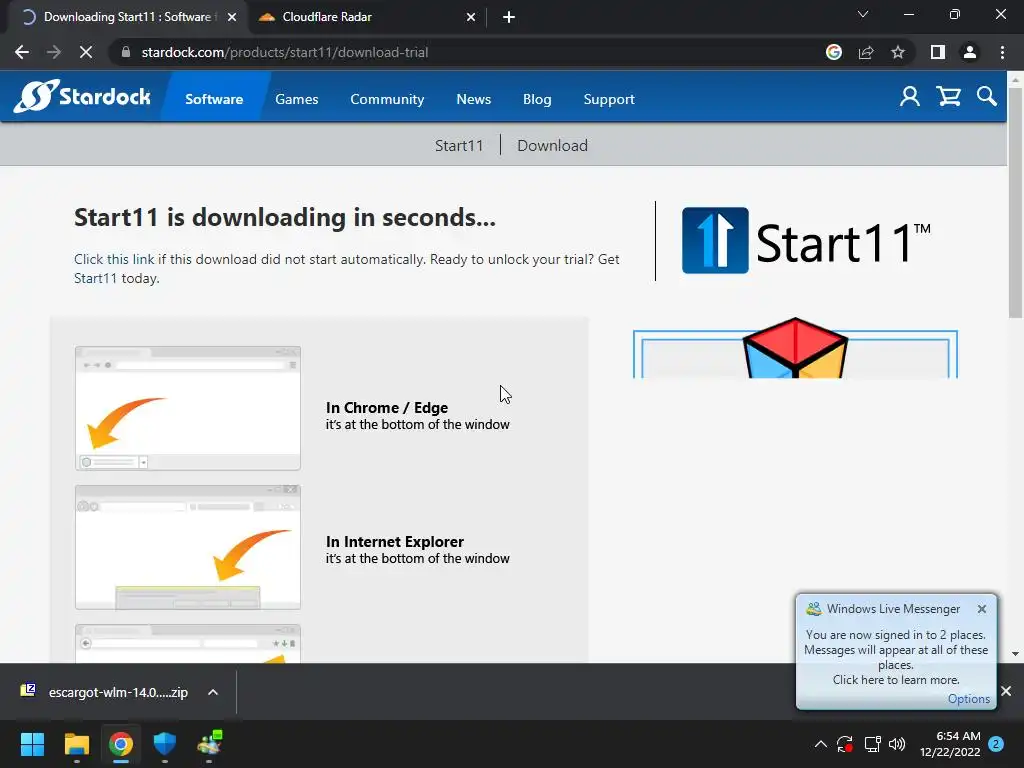The width and height of the screenshot is (1024, 768).
Task: Open Windows Security shield in taskbar
Action: [x=165, y=744]
